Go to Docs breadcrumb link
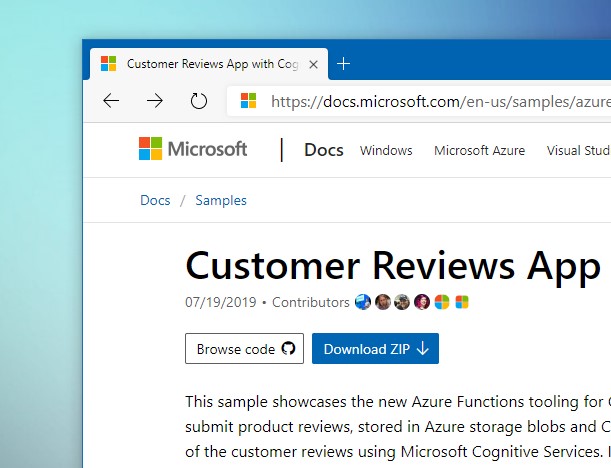This screenshot has width=611, height=468. pyautogui.click(x=155, y=200)
